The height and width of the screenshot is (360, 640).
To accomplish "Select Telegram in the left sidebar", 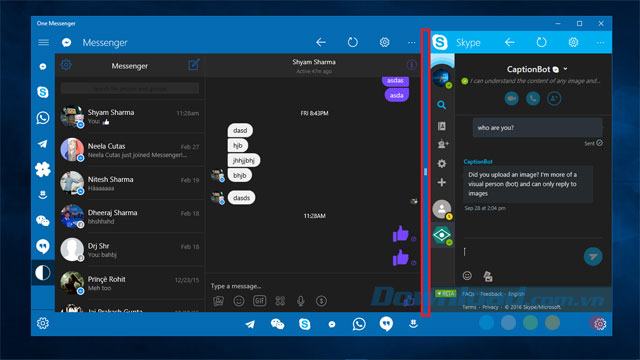I will [x=43, y=144].
